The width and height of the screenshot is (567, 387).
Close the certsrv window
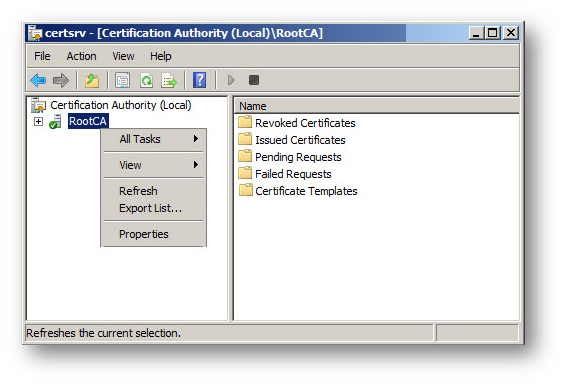511,33
